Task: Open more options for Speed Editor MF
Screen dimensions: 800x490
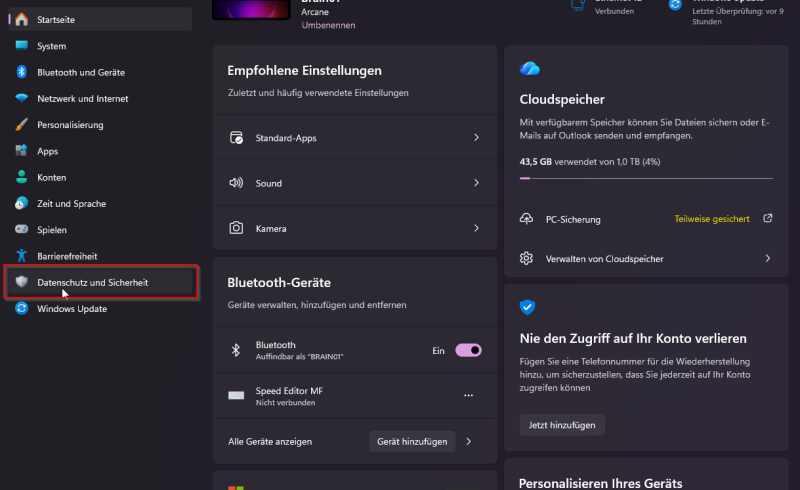Action: pos(468,396)
